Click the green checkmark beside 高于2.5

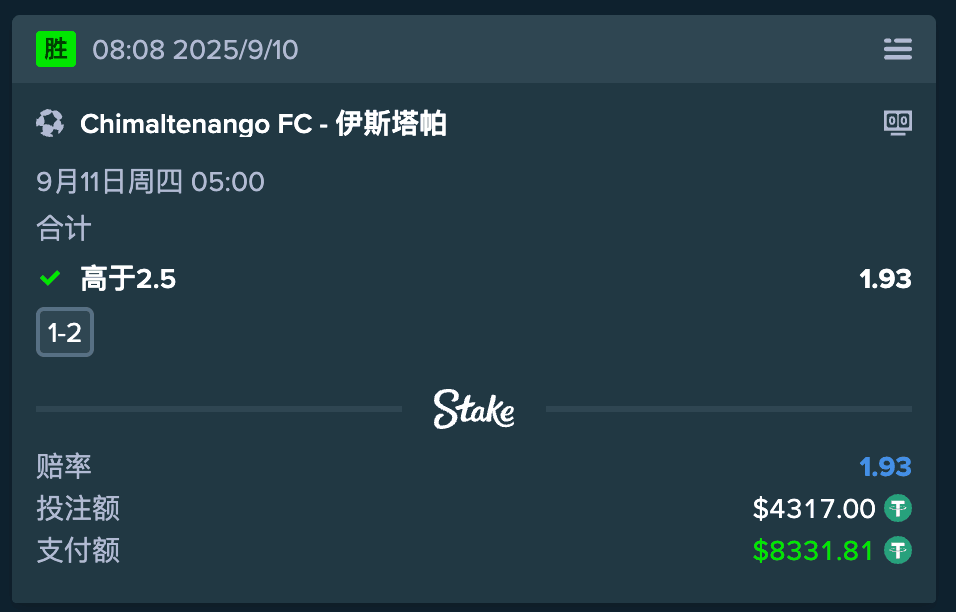pyautogui.click(x=49, y=279)
